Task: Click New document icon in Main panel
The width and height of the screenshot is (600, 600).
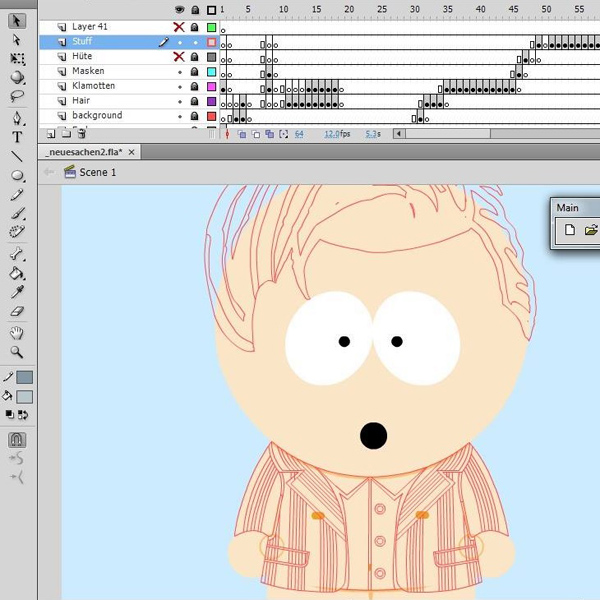Action: pyautogui.click(x=570, y=230)
